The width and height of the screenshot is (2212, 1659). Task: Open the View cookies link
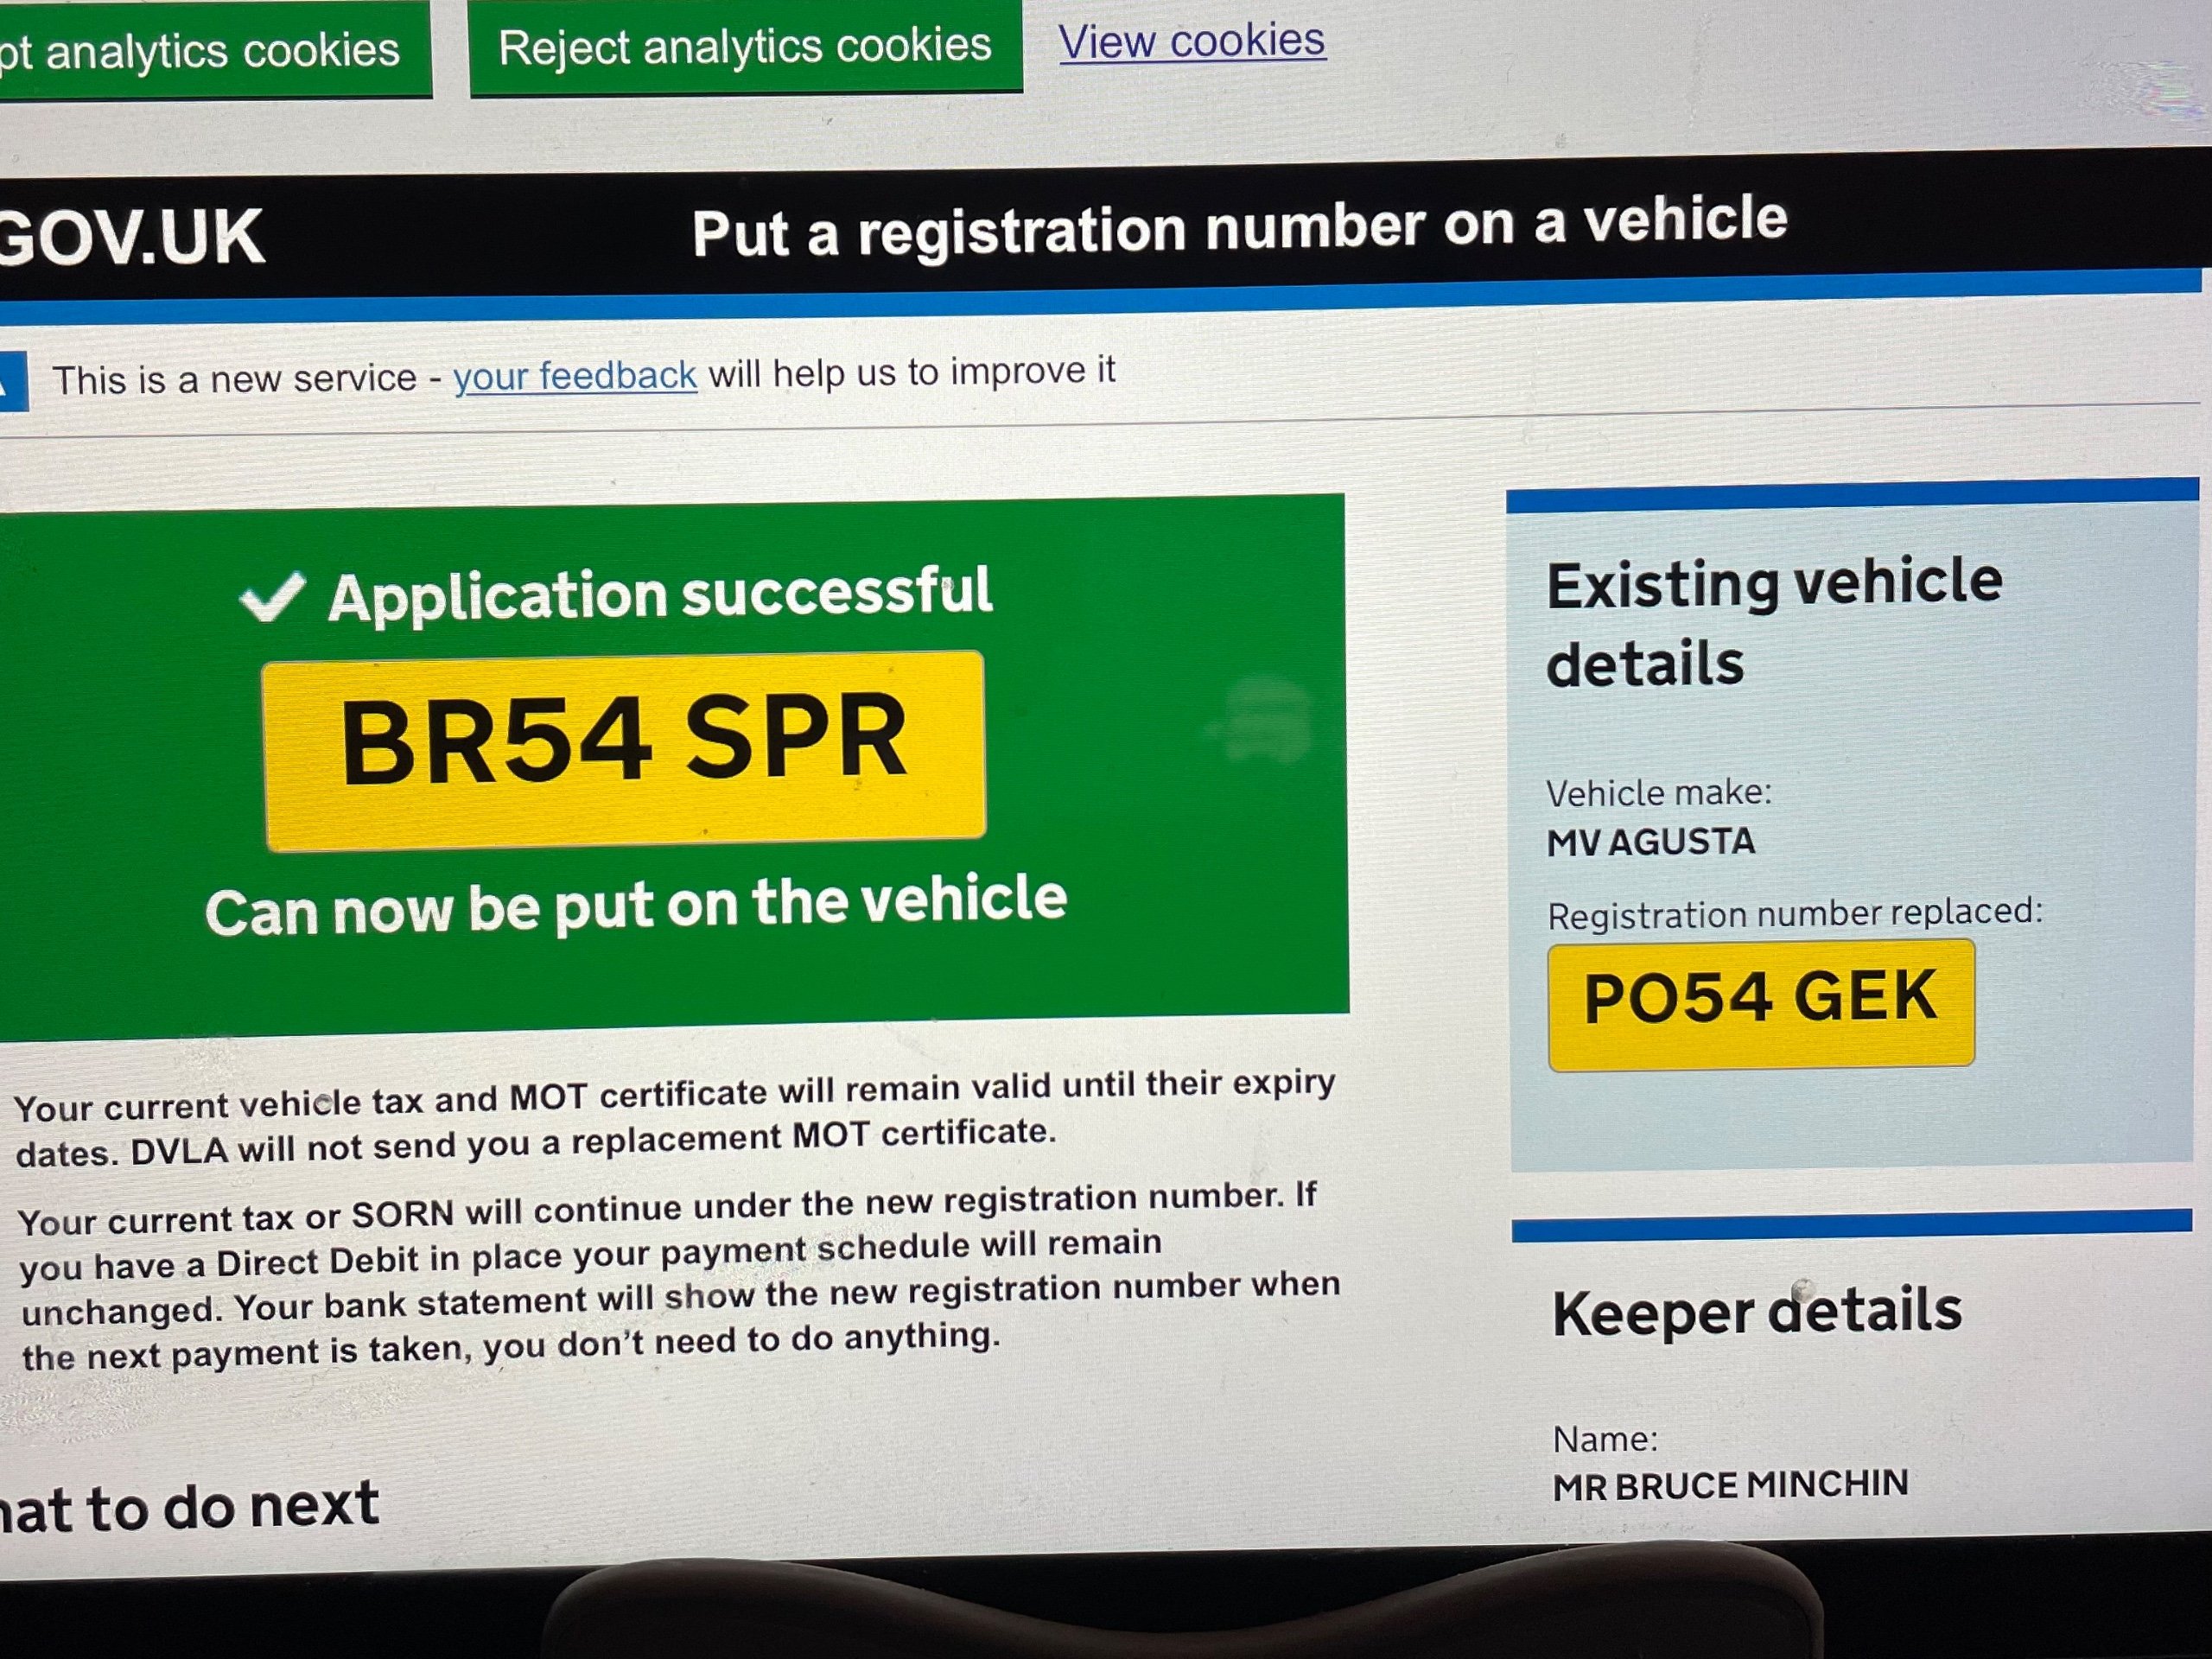(1192, 42)
